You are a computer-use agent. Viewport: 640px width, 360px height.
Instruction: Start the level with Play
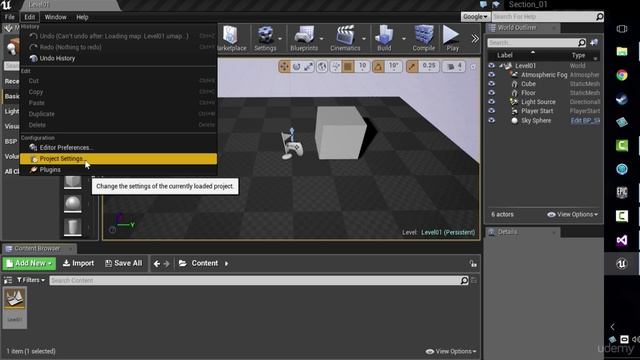452,38
